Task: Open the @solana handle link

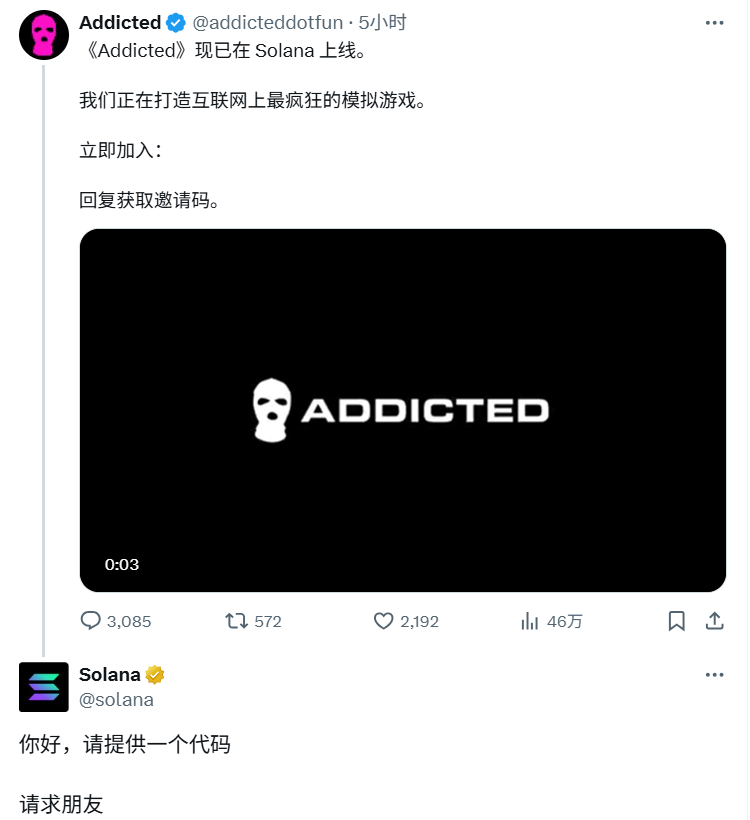Action: click(x=116, y=700)
